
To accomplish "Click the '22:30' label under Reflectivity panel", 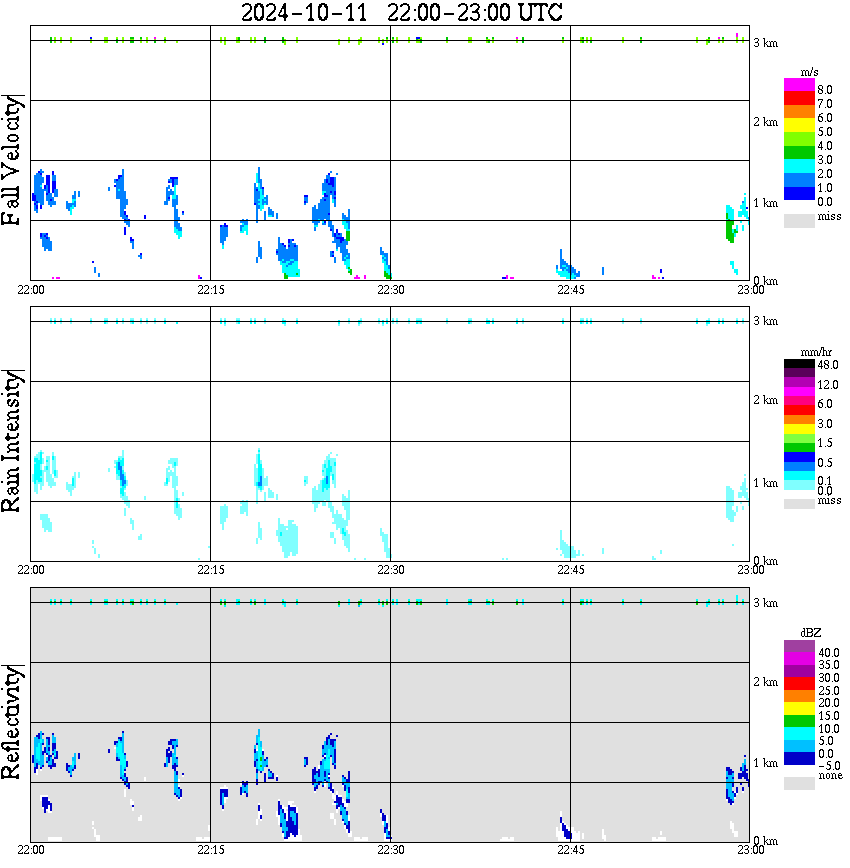I will pyautogui.click(x=391, y=850).
